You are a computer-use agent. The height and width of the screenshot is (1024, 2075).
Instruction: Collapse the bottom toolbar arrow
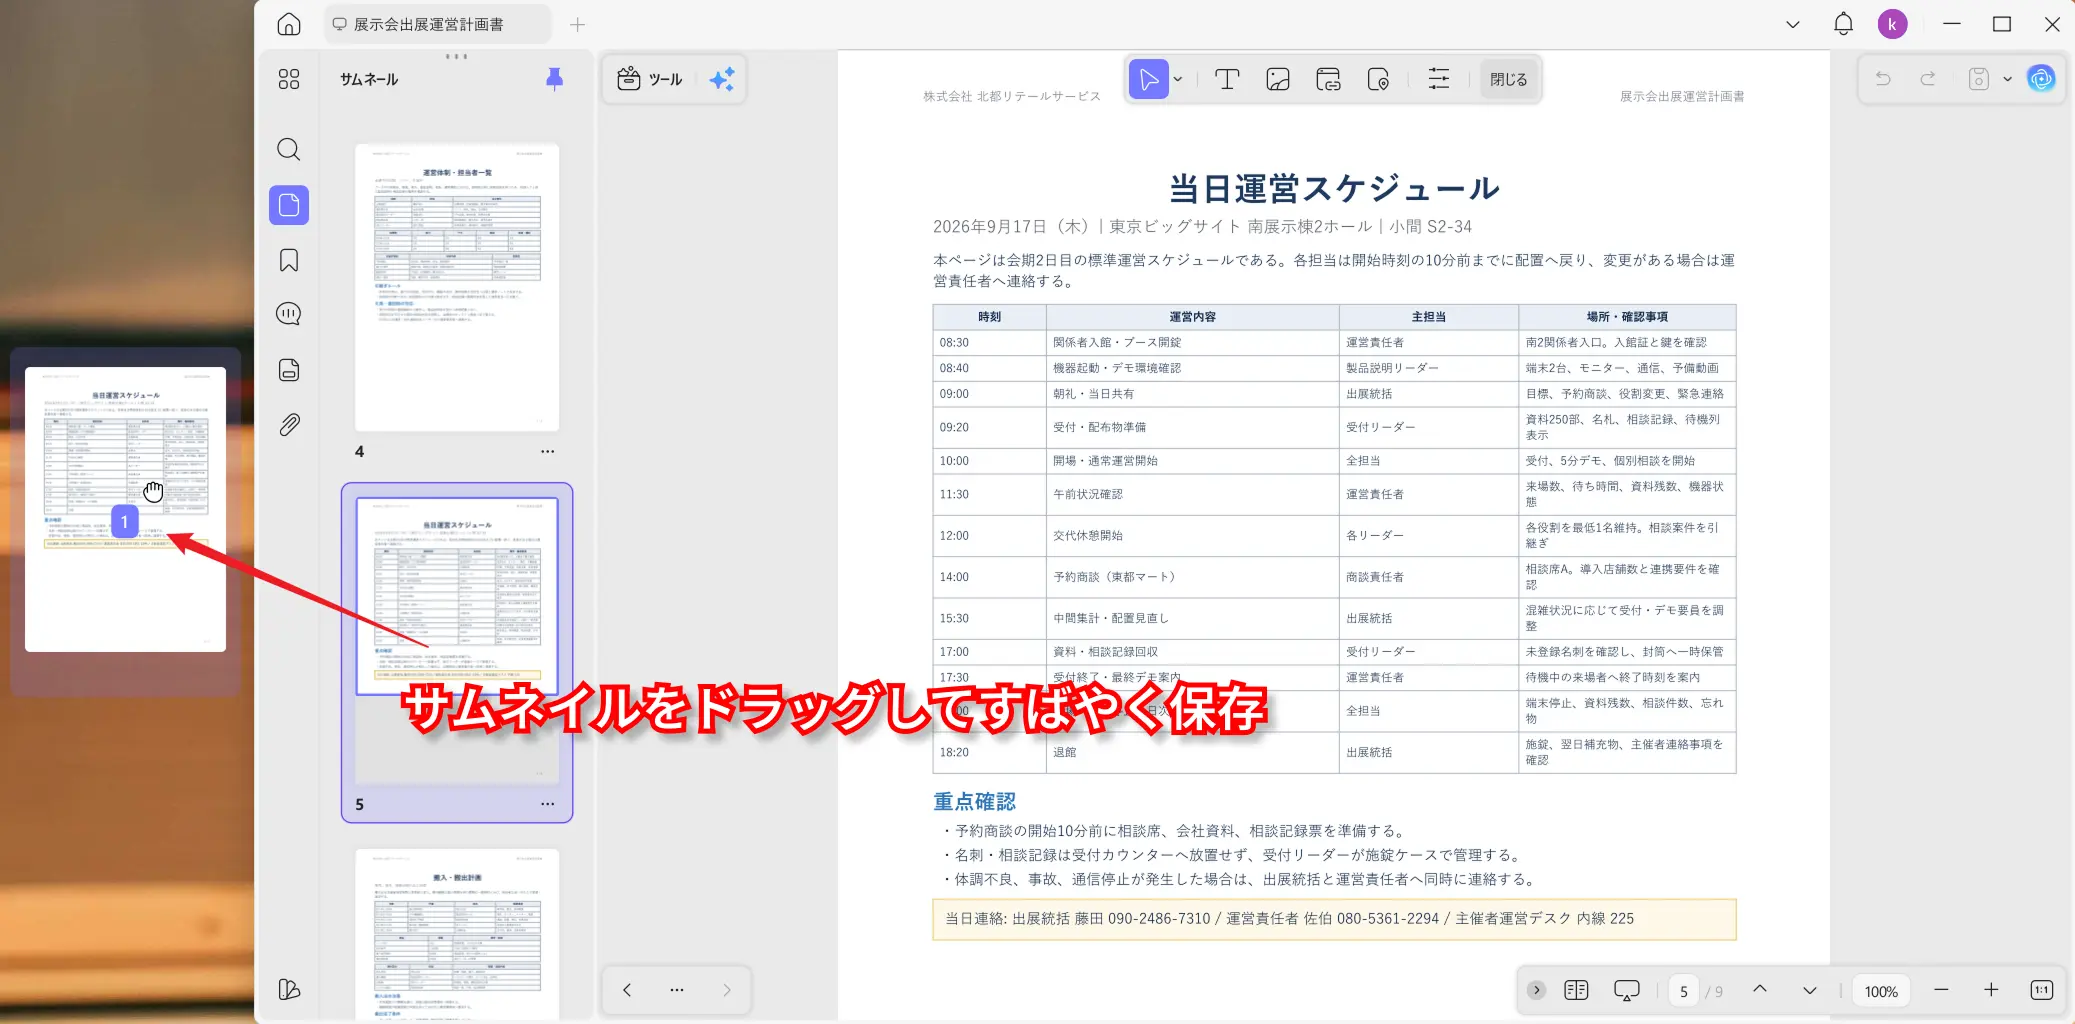pyautogui.click(x=1537, y=990)
